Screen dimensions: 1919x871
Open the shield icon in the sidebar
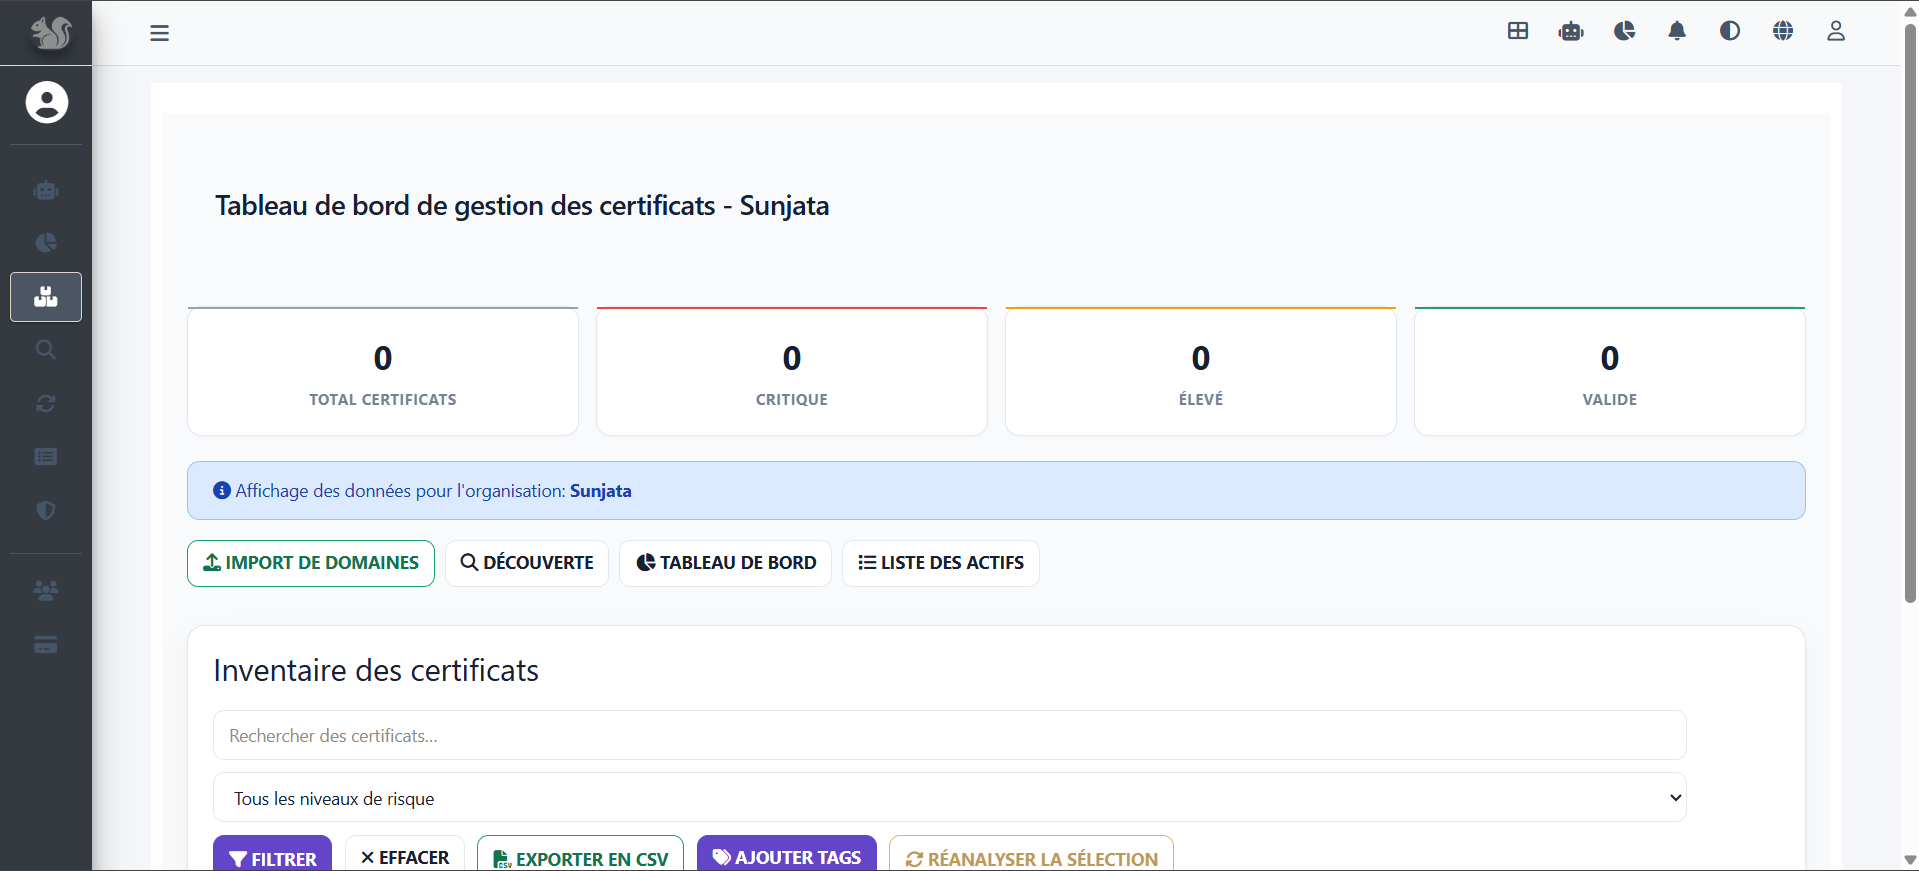click(46, 511)
